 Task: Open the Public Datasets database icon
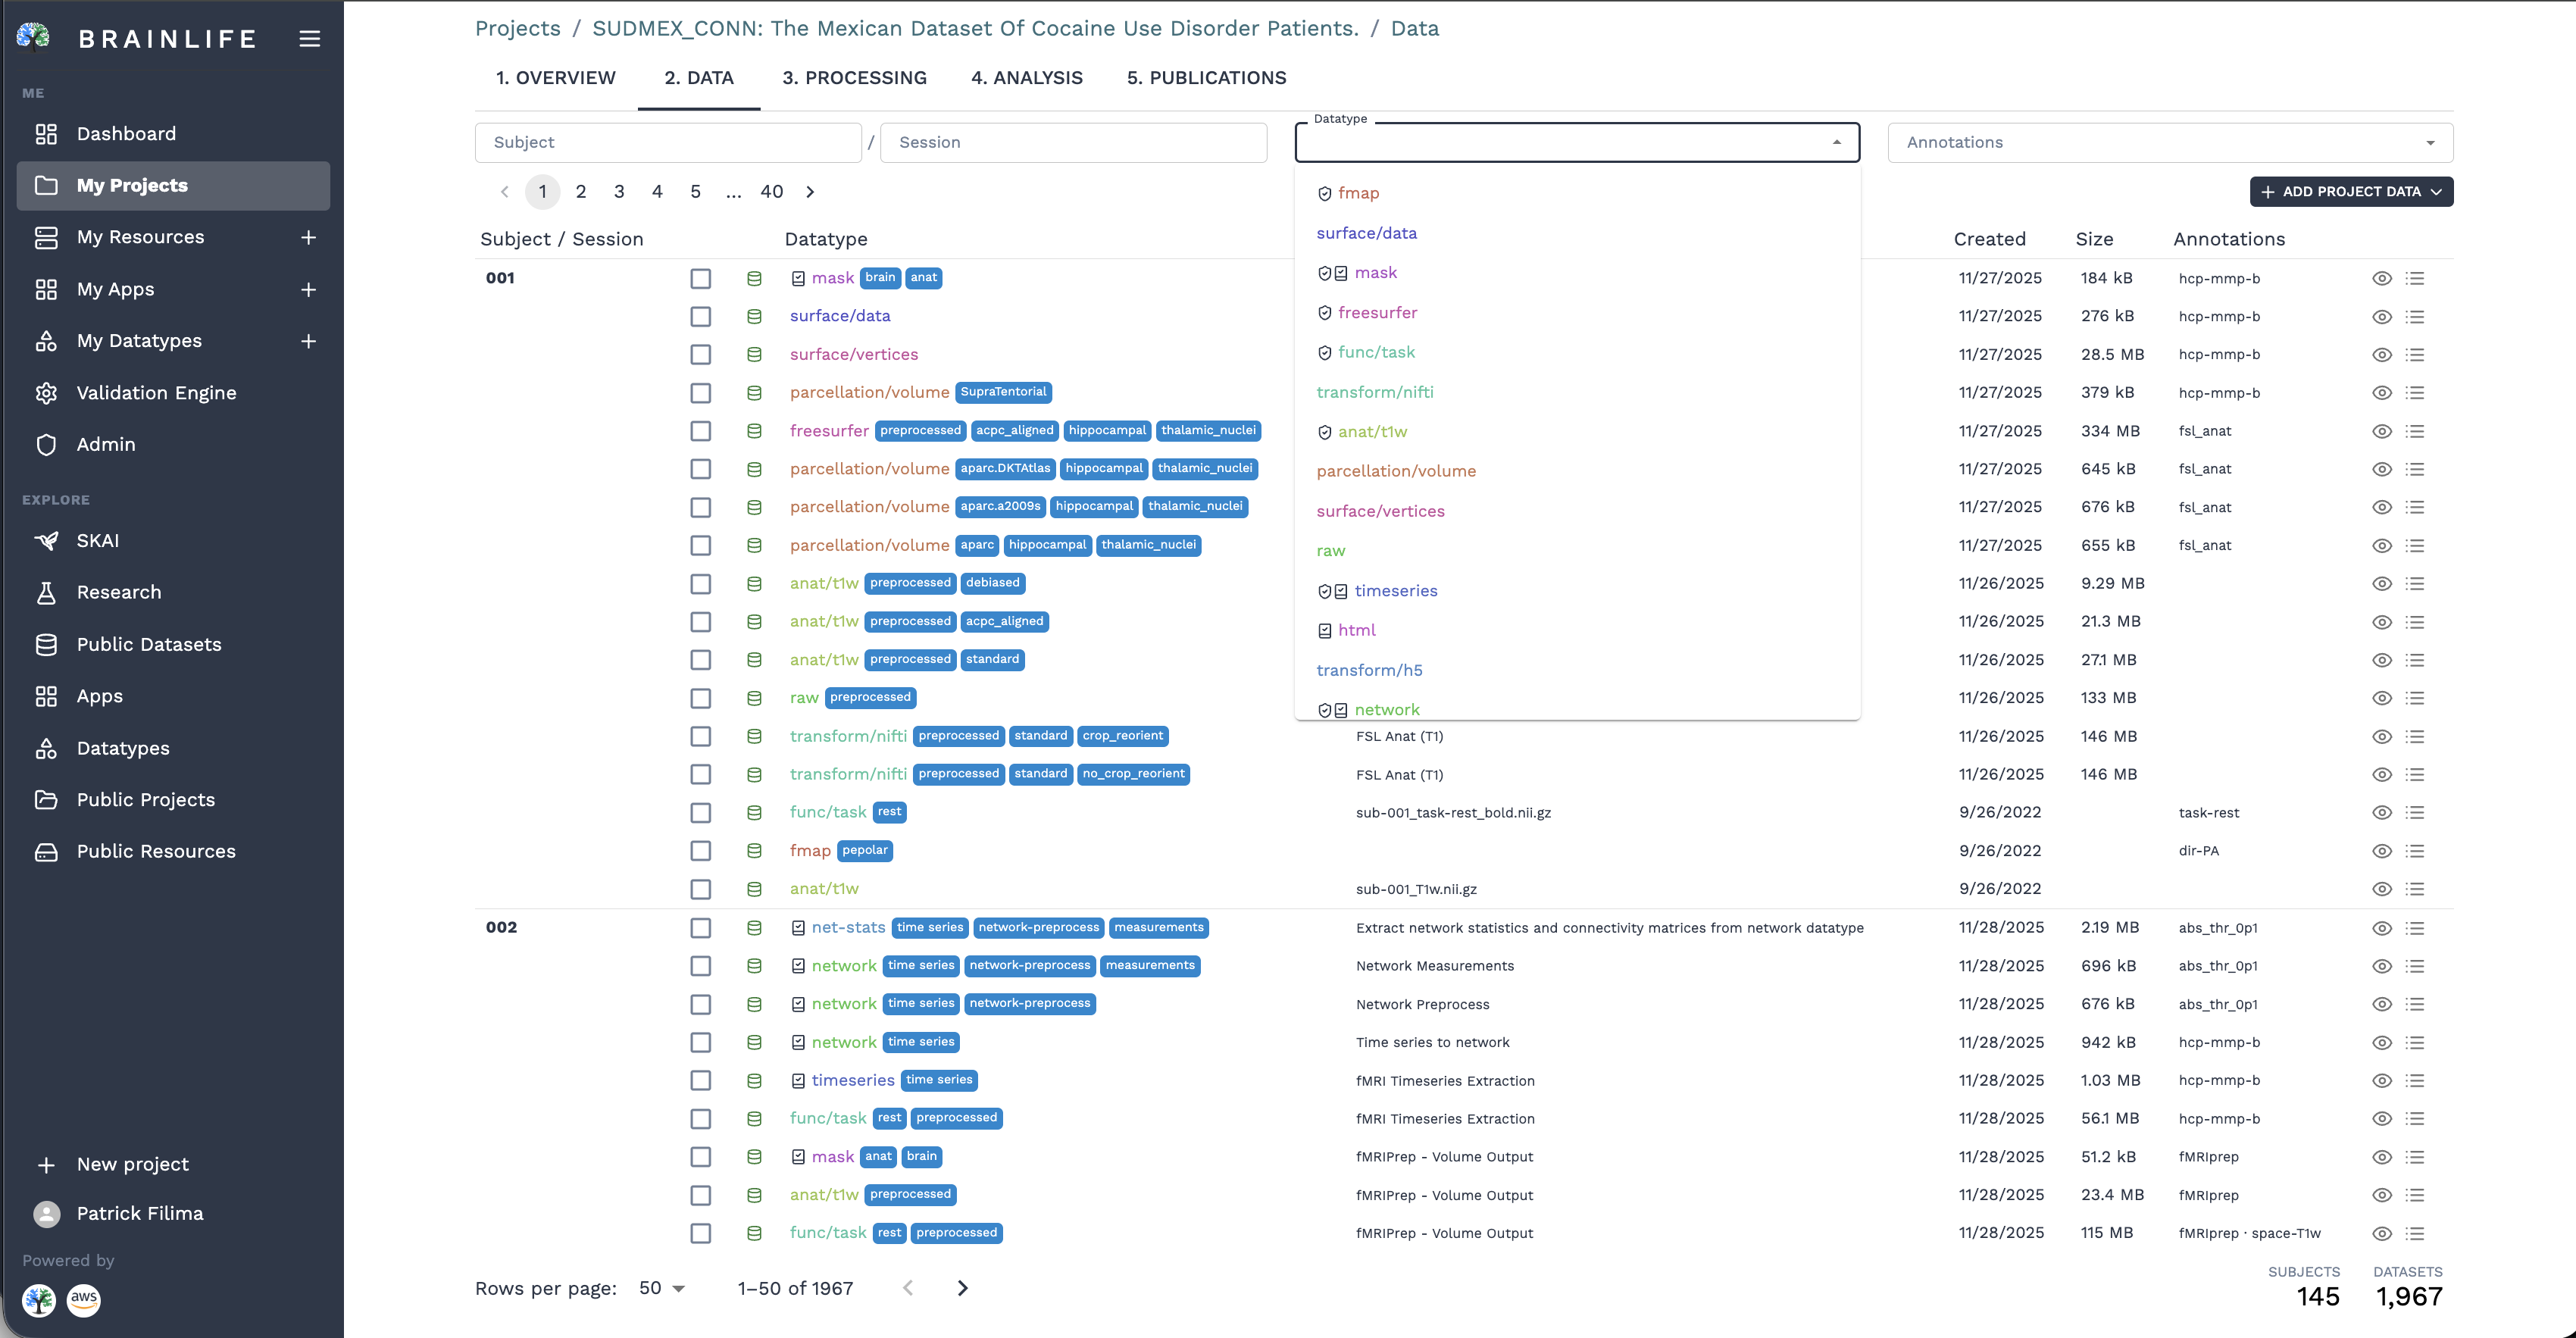click(46, 645)
